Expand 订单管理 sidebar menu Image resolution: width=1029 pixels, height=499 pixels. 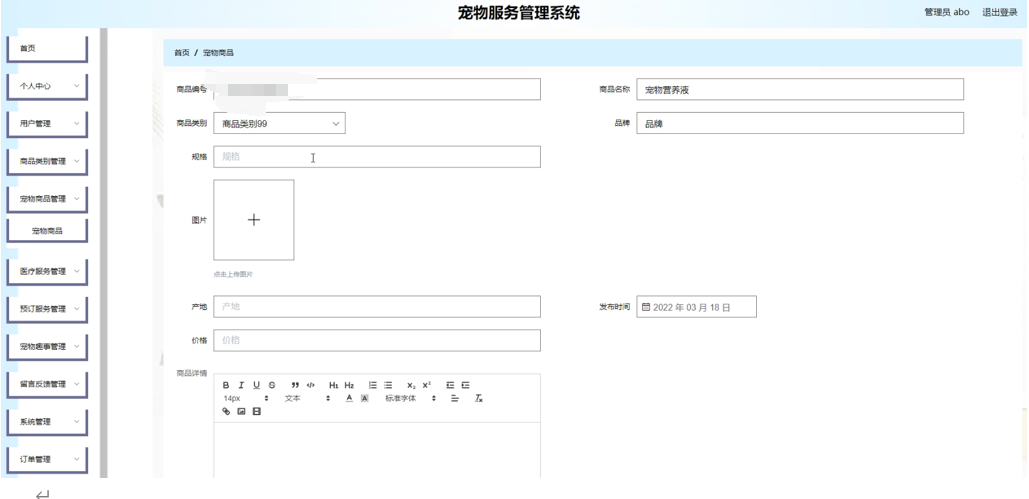pyautogui.click(x=47, y=460)
